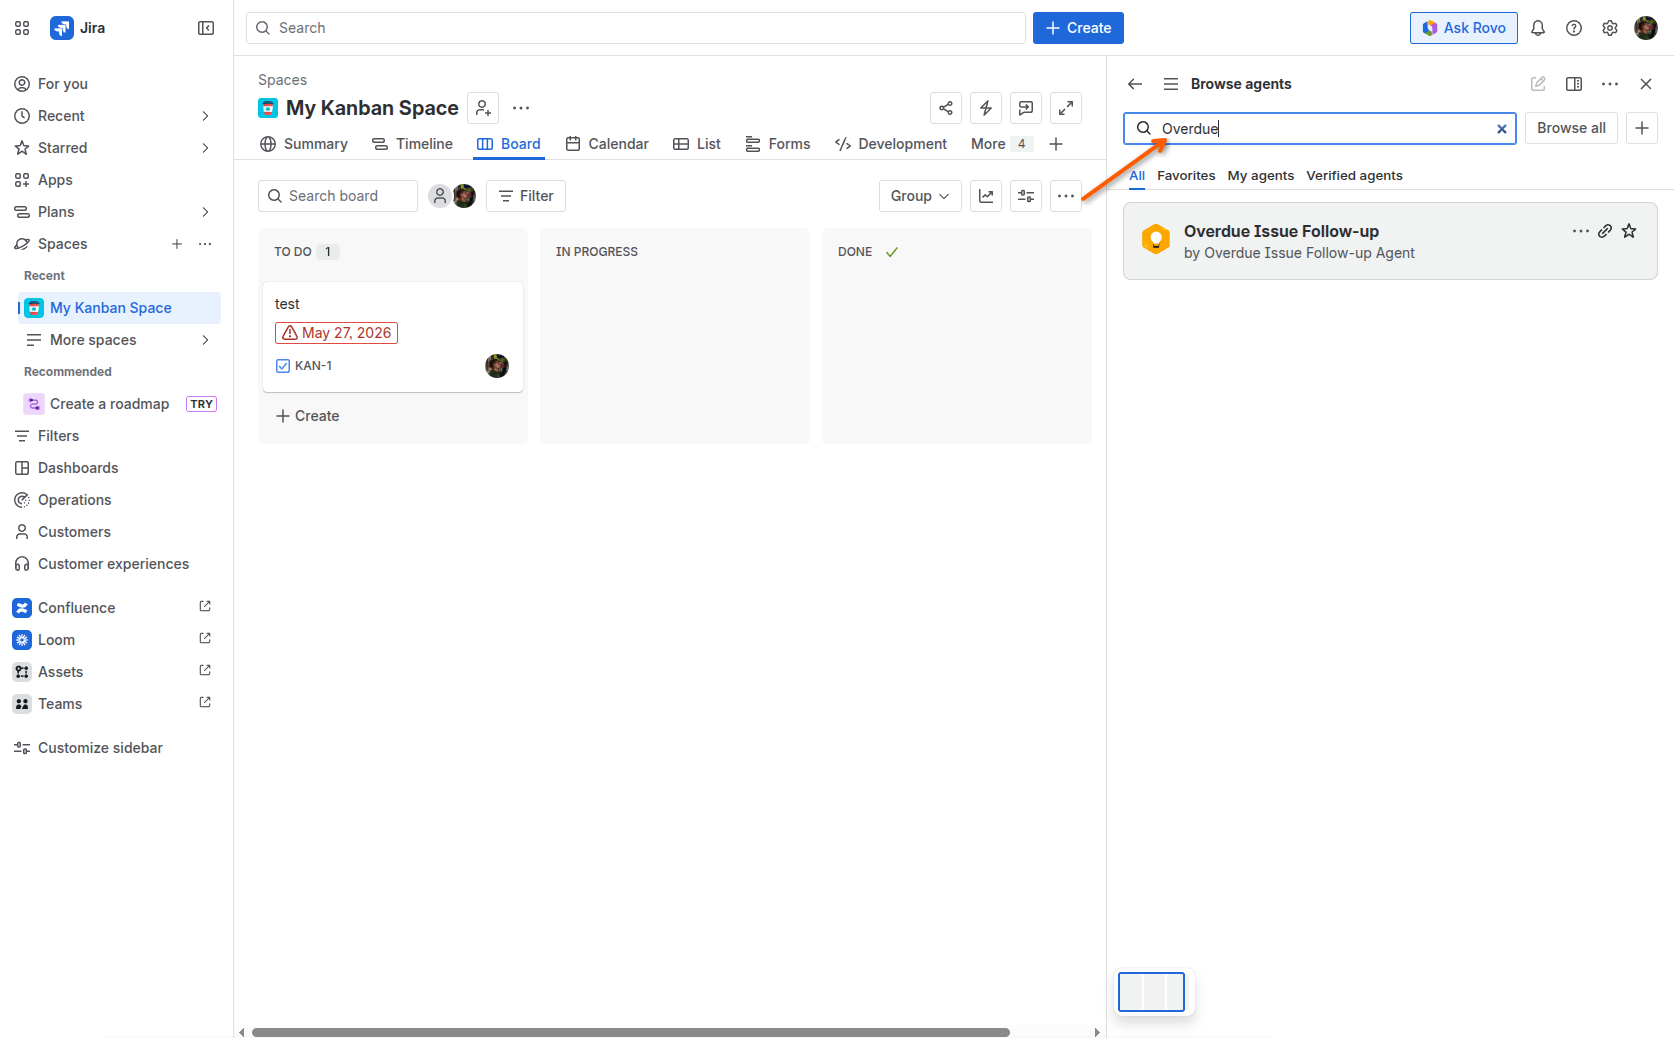Collapse the sidebar with the panel icon
Image resolution: width=1674 pixels, height=1038 pixels.
point(206,28)
